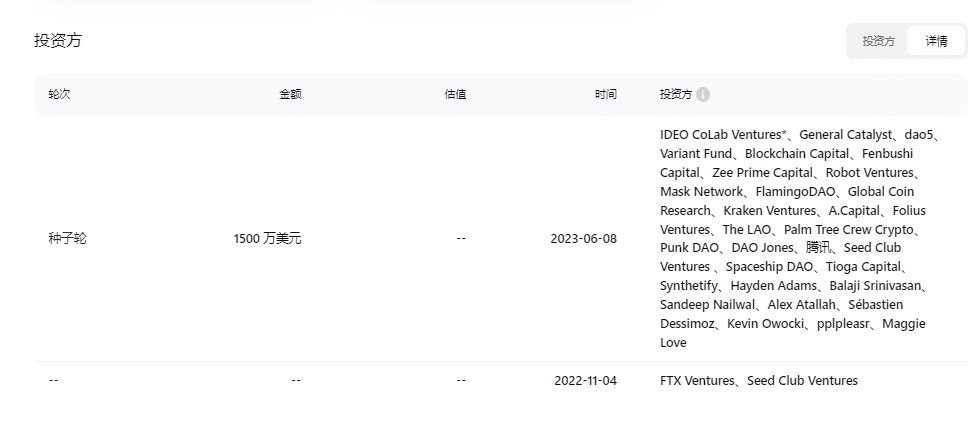This screenshot has width=978, height=432.
Task: Click the 时间 column header
Action: point(605,95)
